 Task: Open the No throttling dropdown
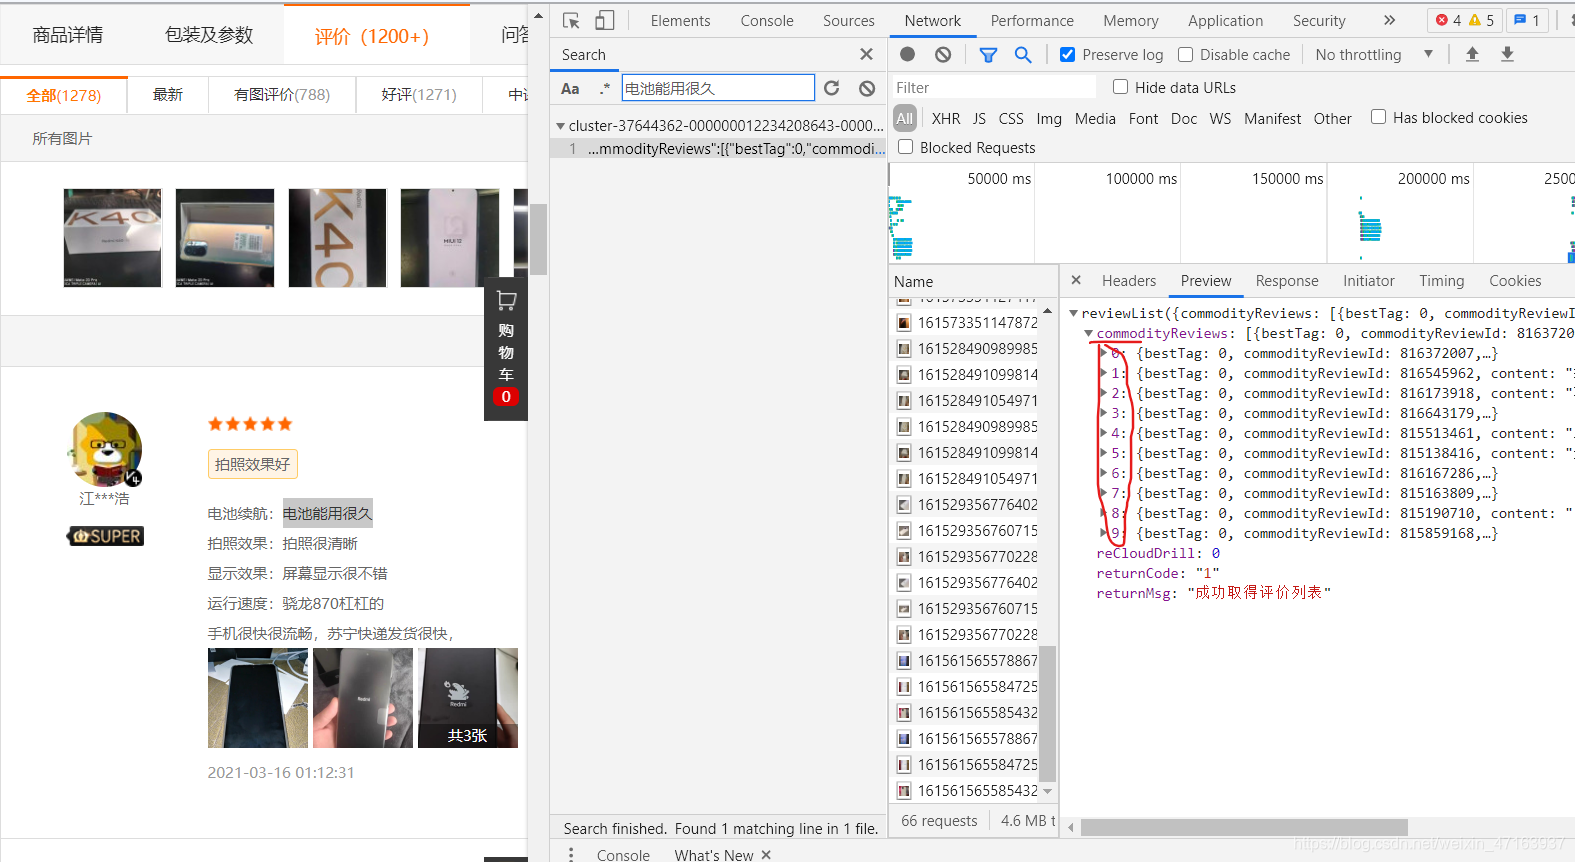(x=1374, y=55)
